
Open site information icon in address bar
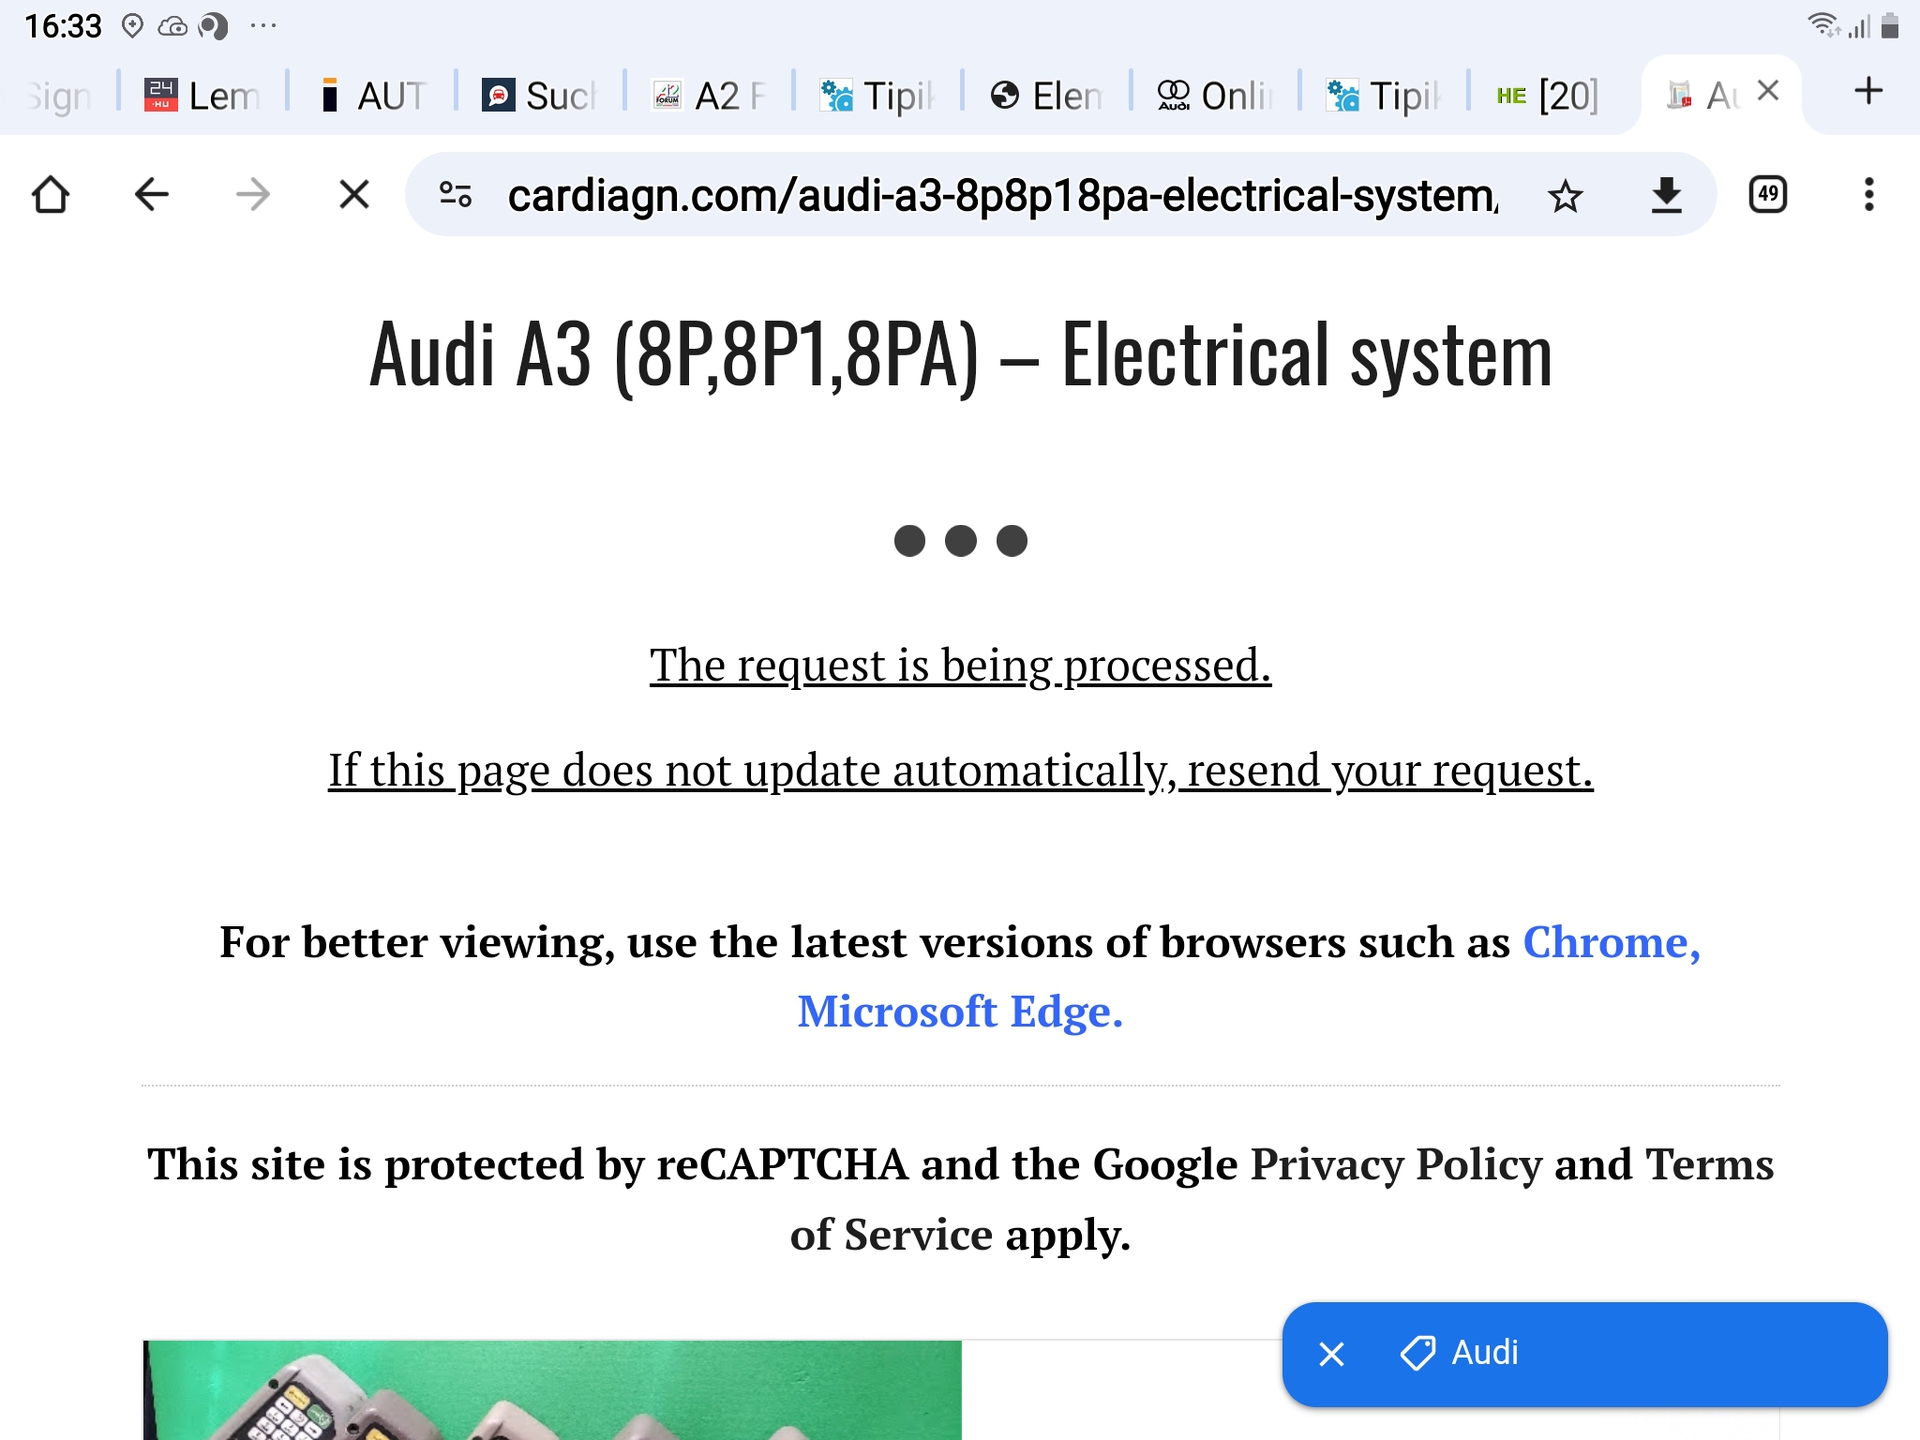[x=456, y=195]
